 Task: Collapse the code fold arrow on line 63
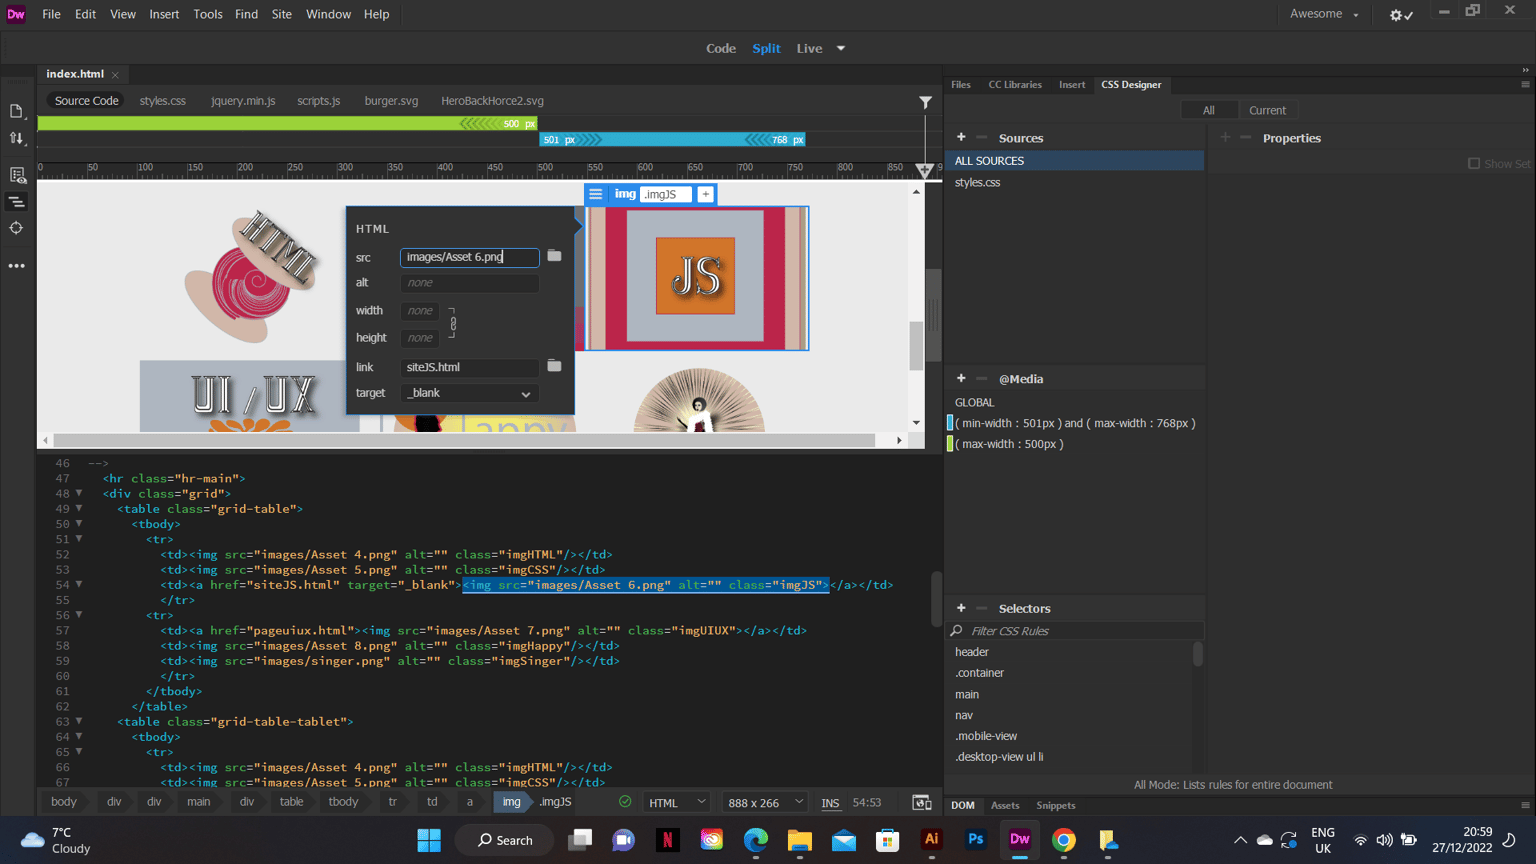point(79,721)
